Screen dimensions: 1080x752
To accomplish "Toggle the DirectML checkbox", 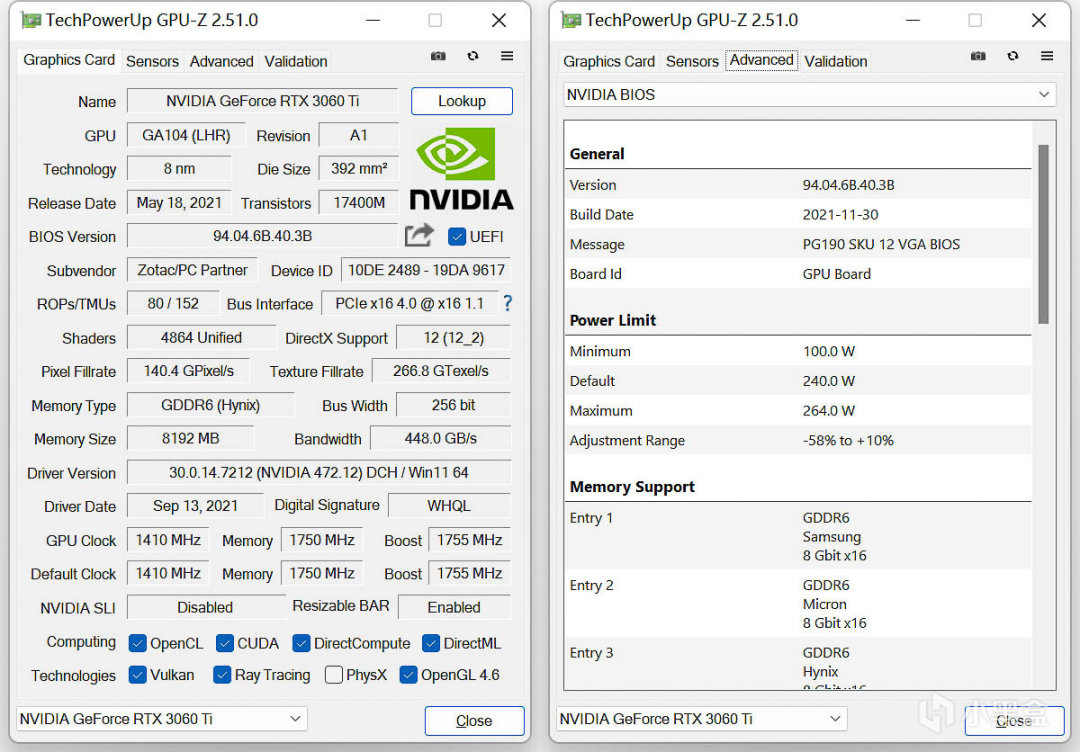I will click(x=431, y=643).
